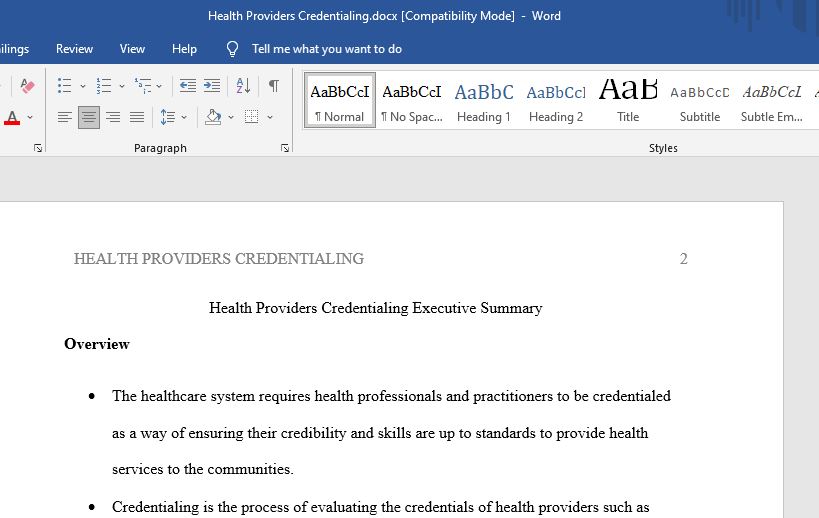819x518 pixels.
Task: Switch to the View ribbon tab
Action: pyautogui.click(x=132, y=49)
